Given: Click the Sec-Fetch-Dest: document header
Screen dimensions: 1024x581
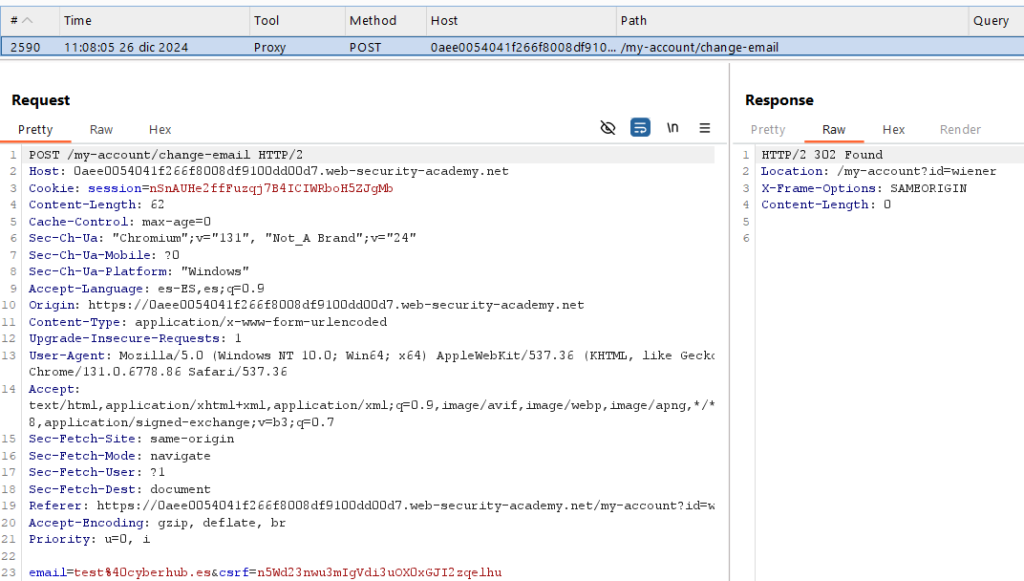Looking at the screenshot, I should pyautogui.click(x=120, y=489).
